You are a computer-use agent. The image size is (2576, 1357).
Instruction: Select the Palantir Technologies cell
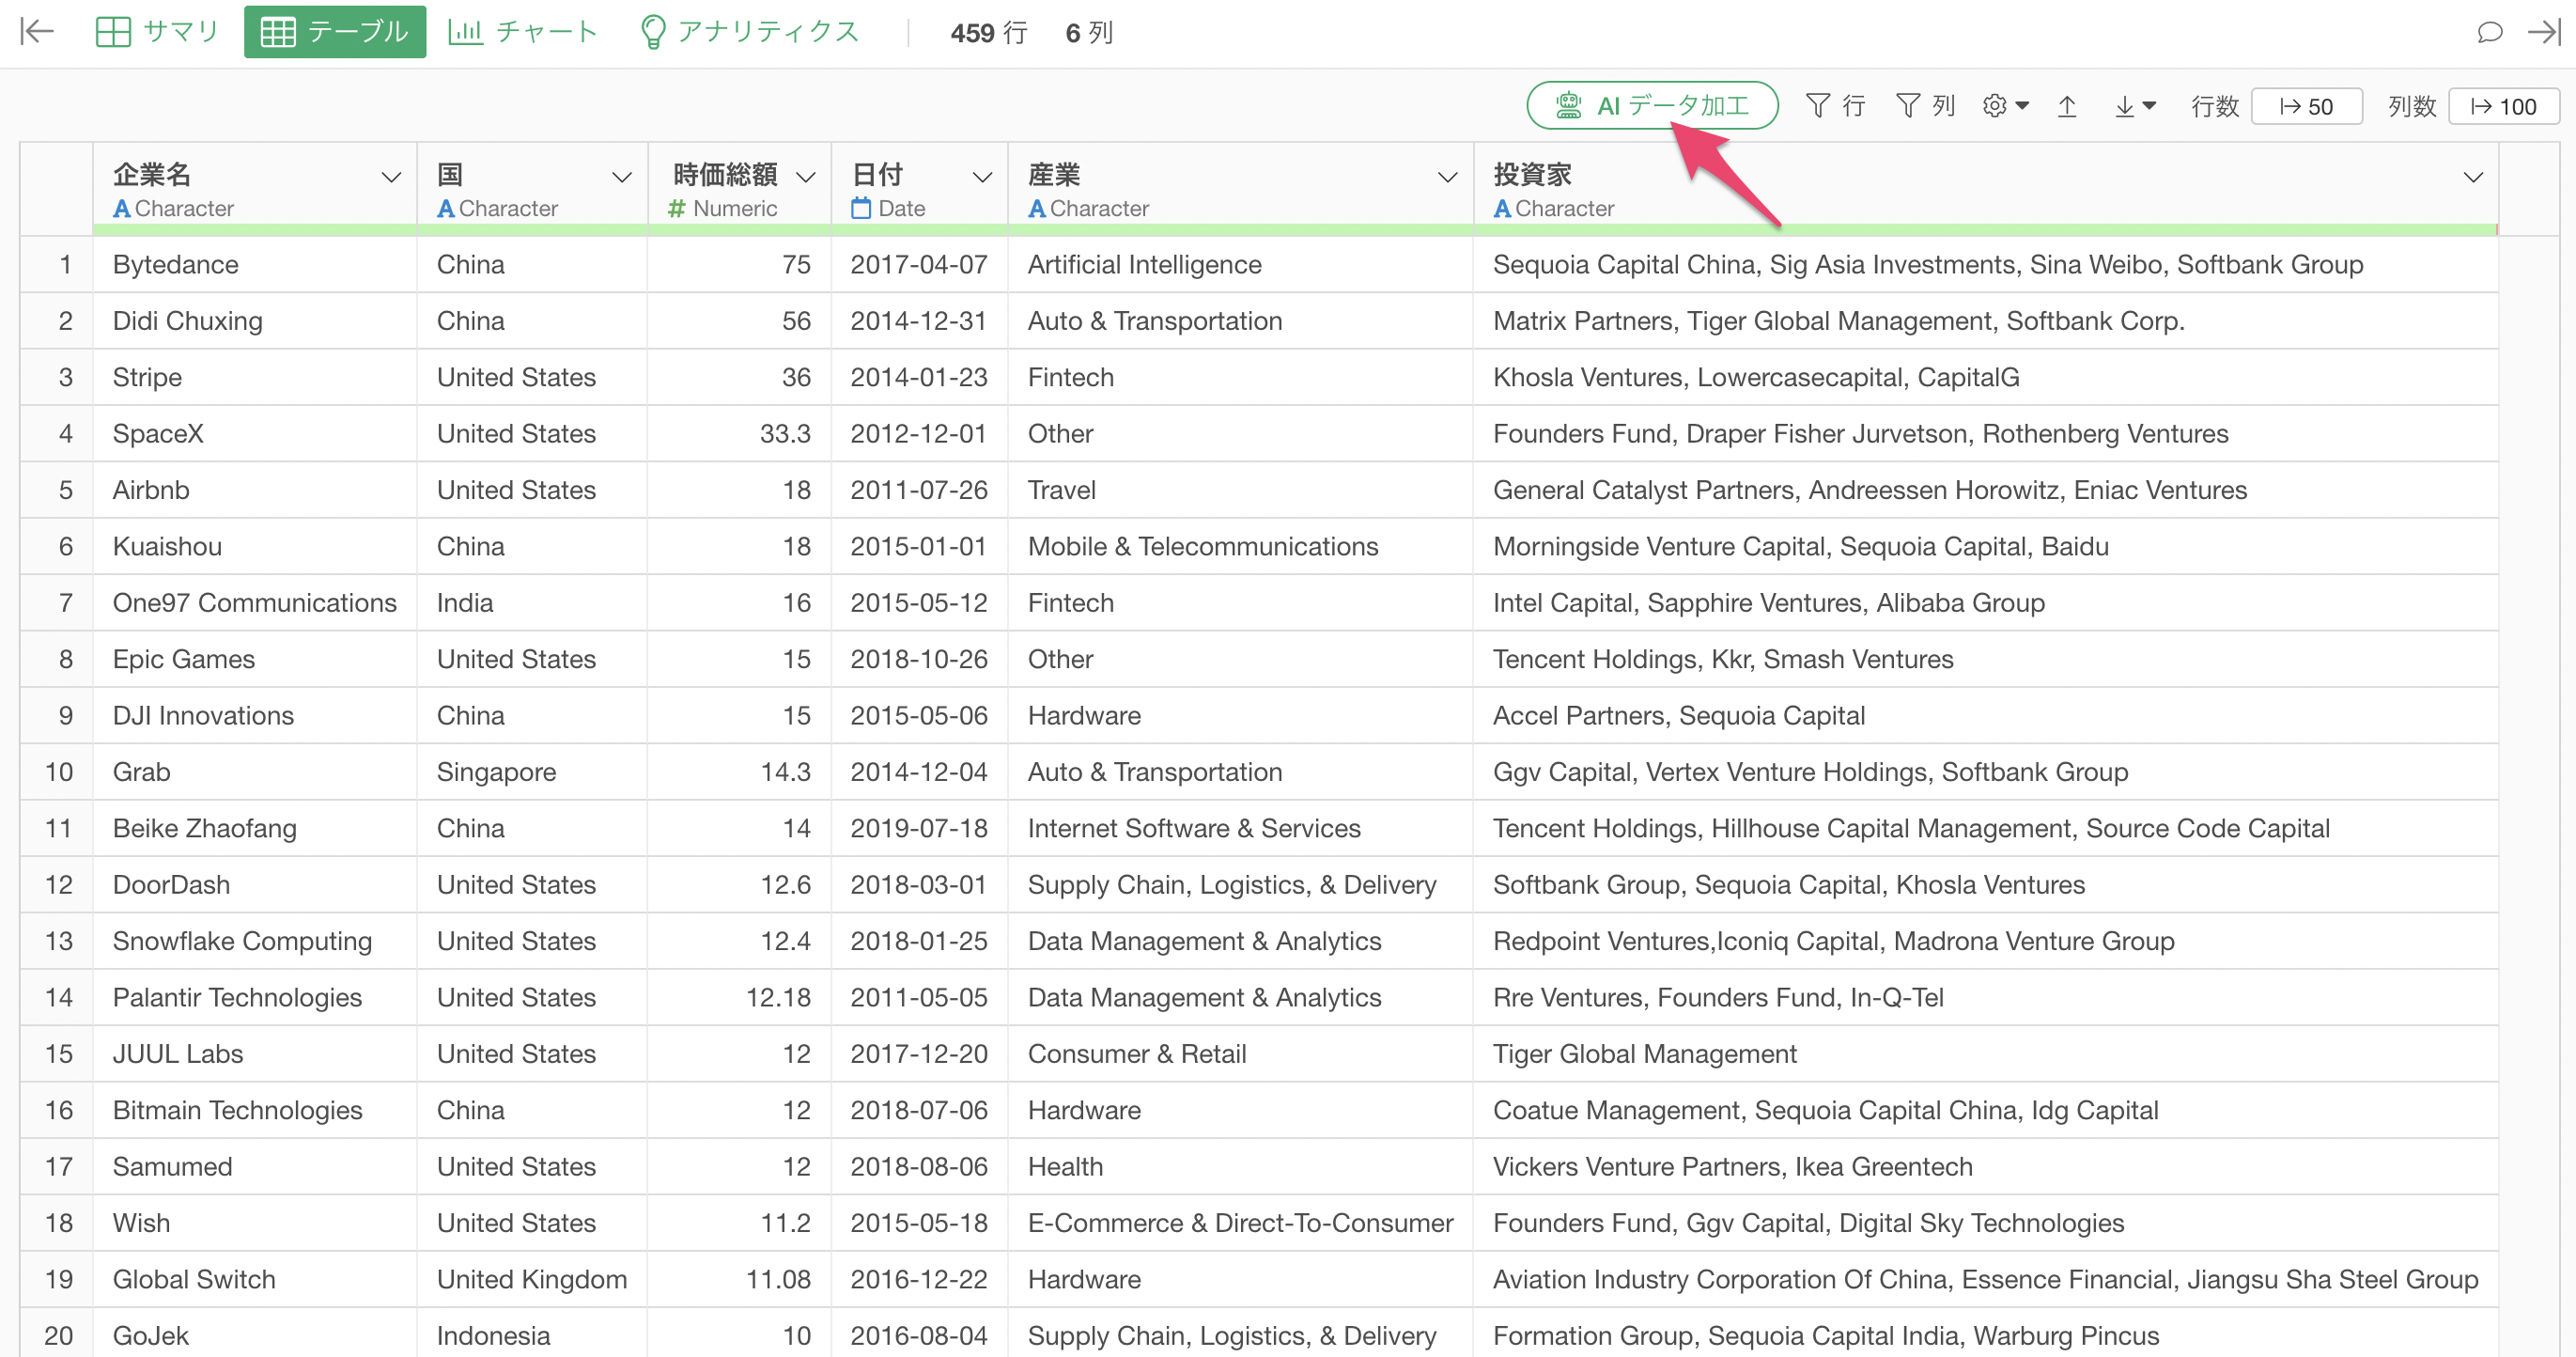tap(255, 997)
